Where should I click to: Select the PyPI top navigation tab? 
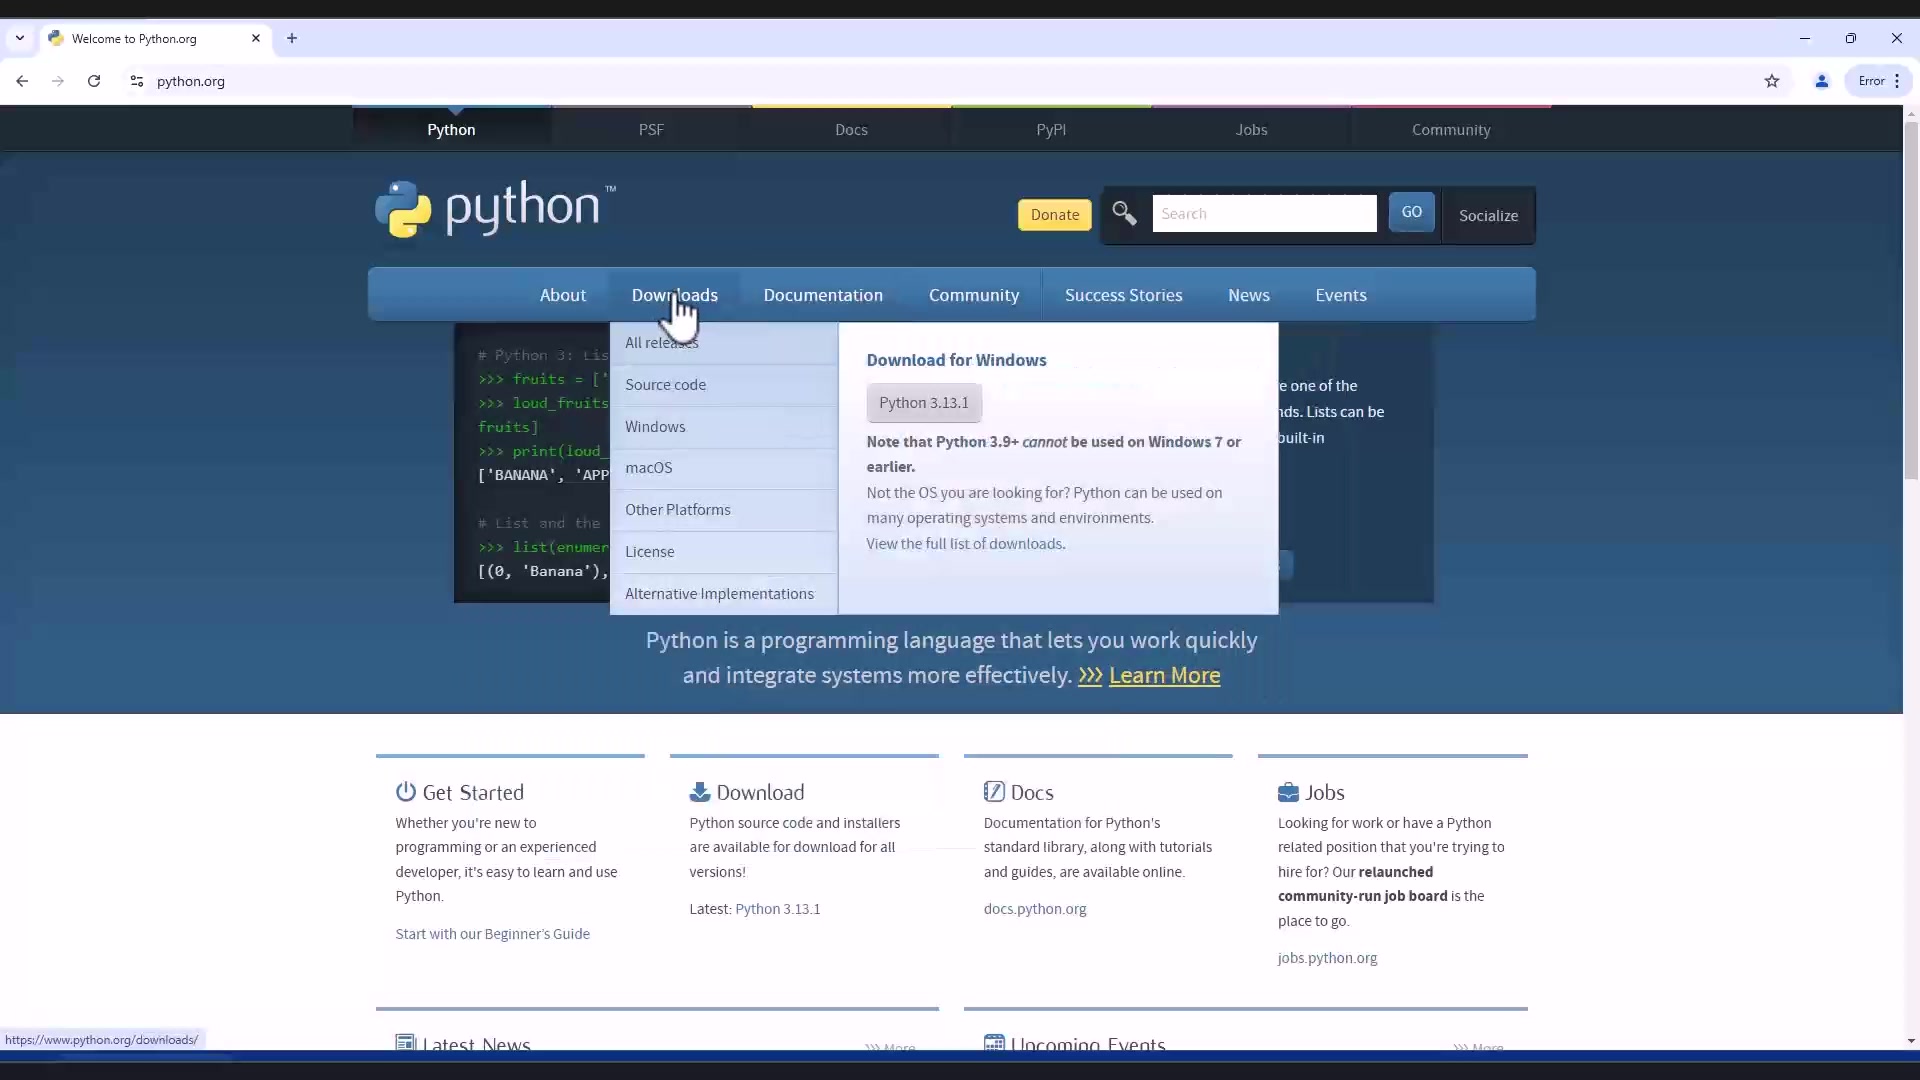[x=1051, y=129]
